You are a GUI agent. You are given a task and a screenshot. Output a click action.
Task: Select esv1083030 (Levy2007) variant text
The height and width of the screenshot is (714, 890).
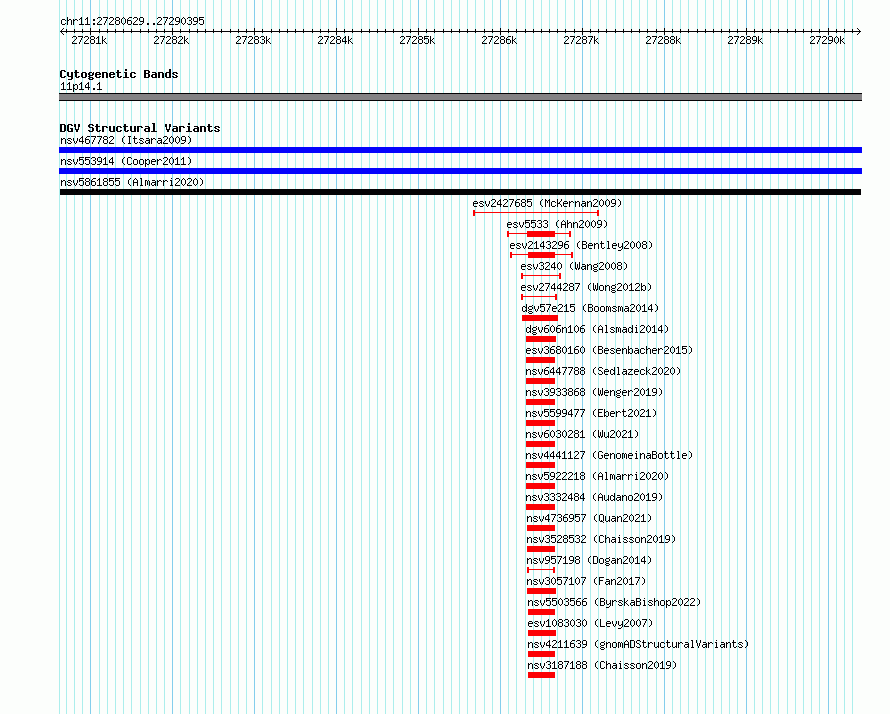point(590,623)
